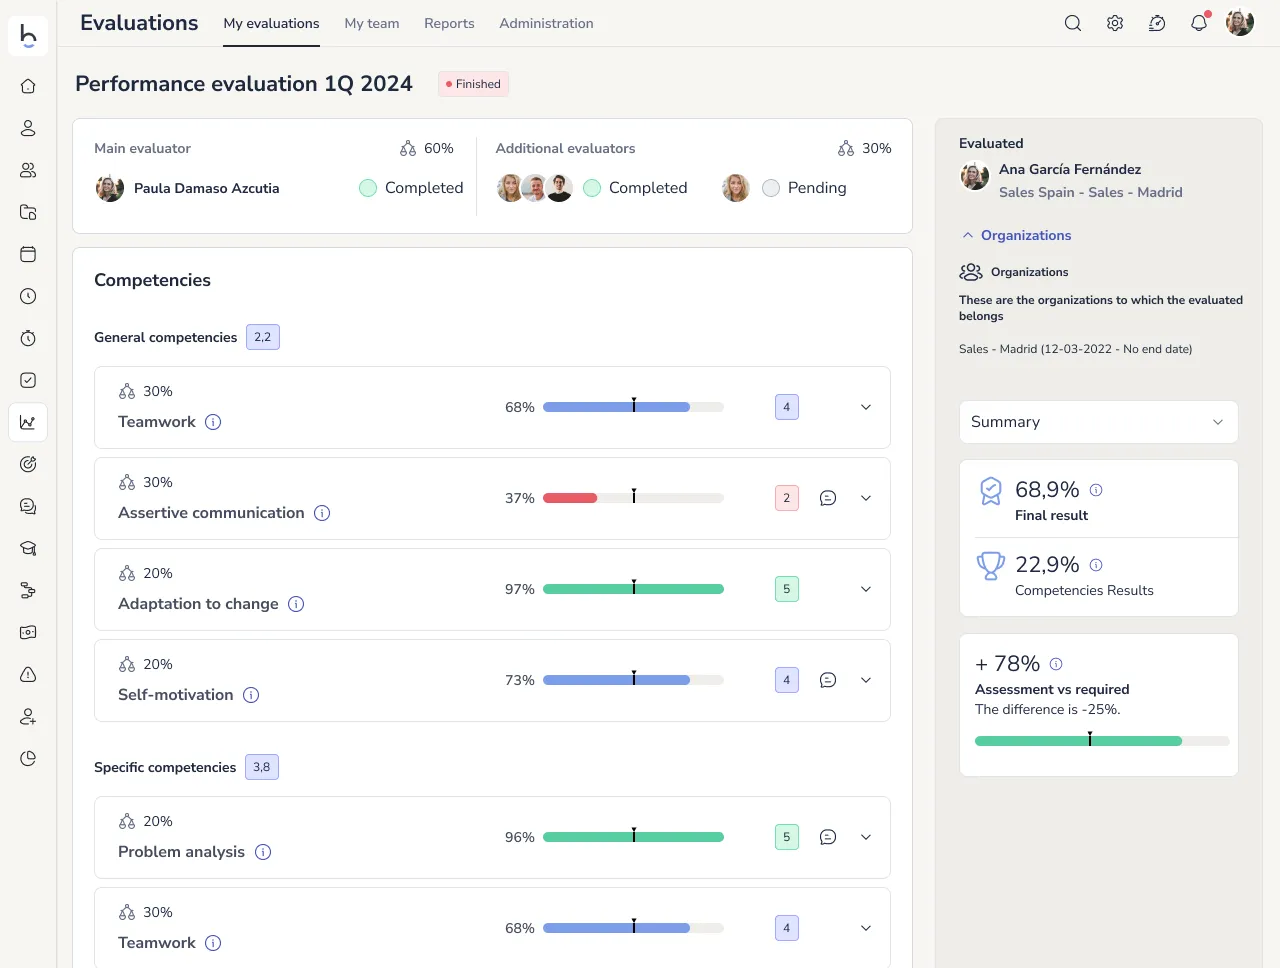Click the 97% progress bar for Adaptation to change
This screenshot has height=968, width=1280.
633,589
